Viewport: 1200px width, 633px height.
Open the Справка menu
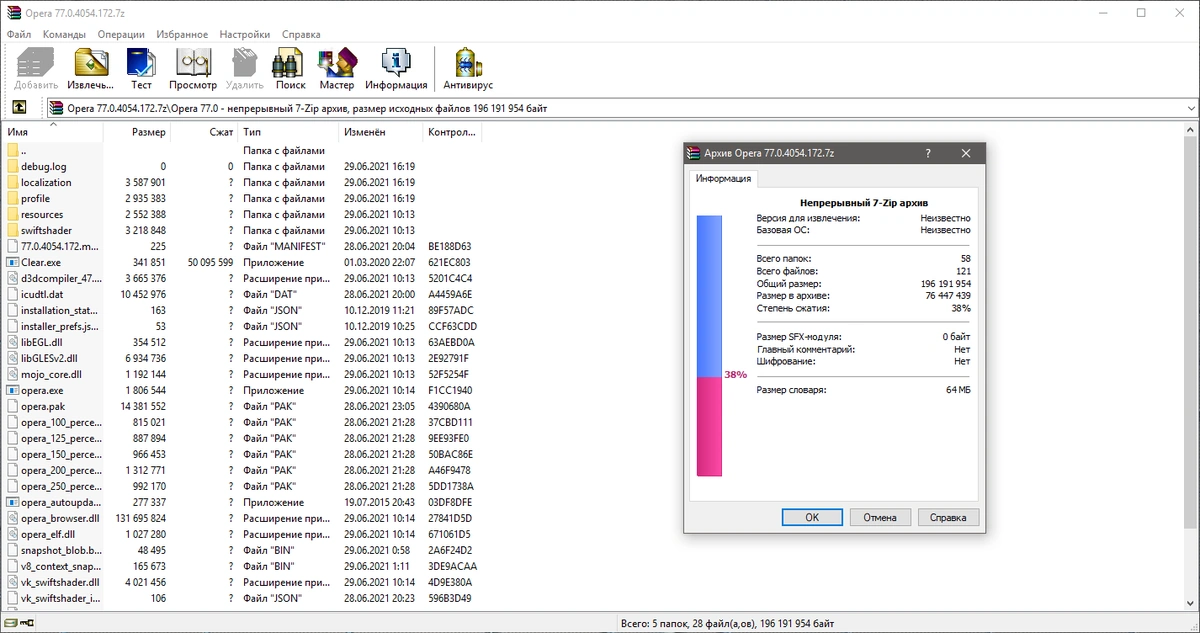pos(301,34)
